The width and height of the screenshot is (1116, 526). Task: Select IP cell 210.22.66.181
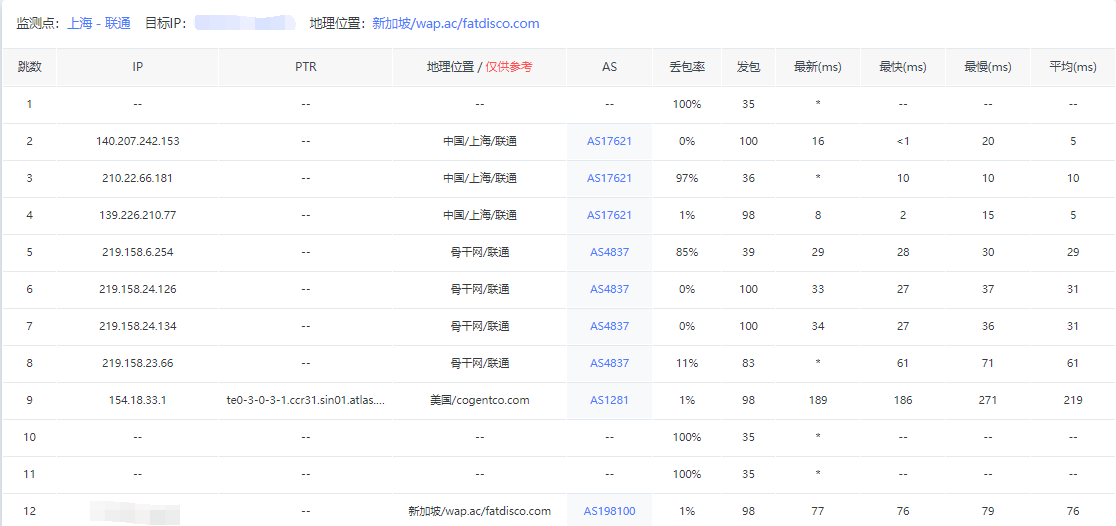tap(137, 178)
